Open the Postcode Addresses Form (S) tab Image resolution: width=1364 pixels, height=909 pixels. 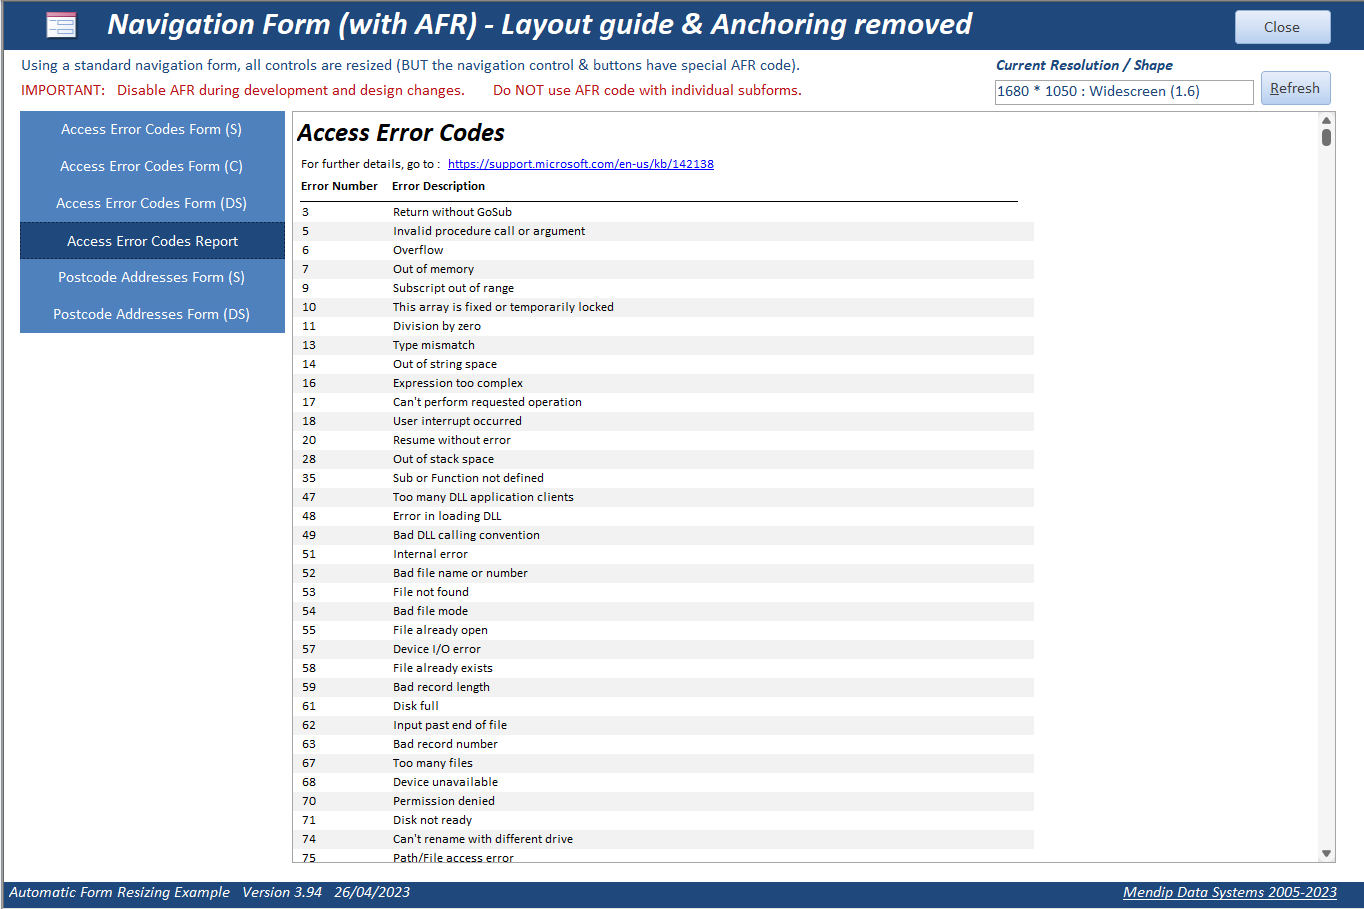coord(152,277)
